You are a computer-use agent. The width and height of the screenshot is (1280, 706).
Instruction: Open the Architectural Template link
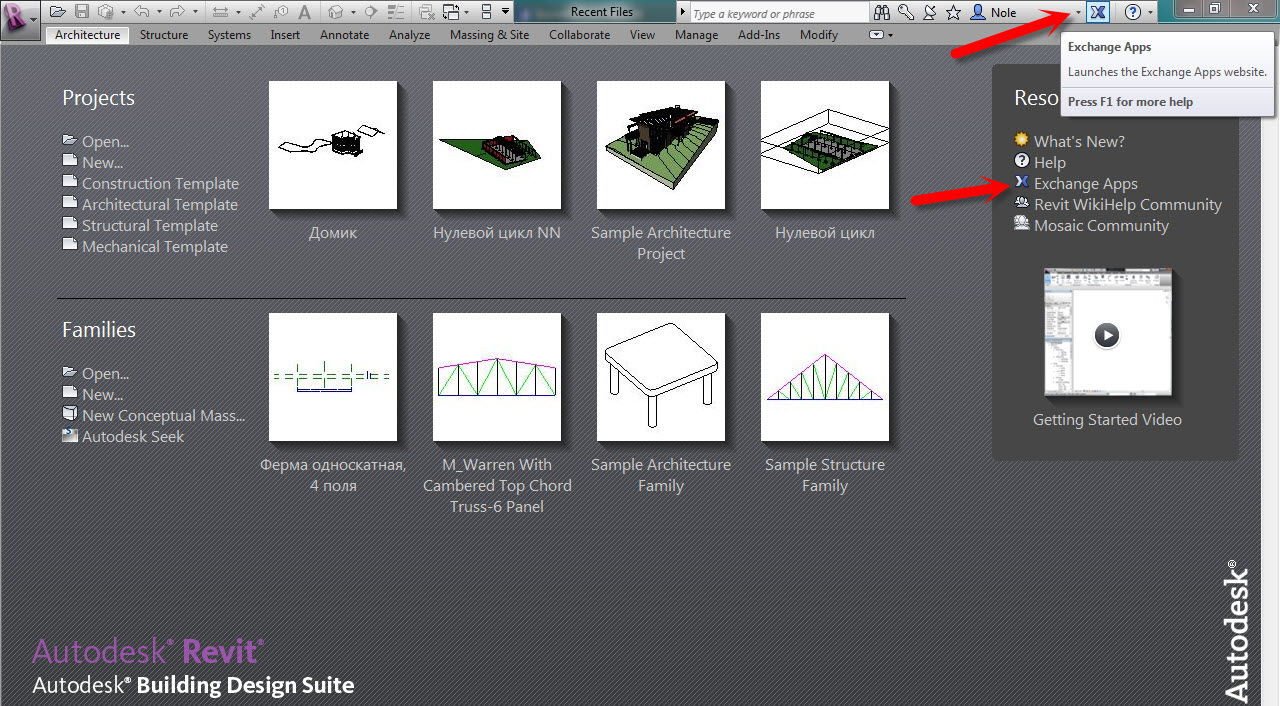pos(160,205)
